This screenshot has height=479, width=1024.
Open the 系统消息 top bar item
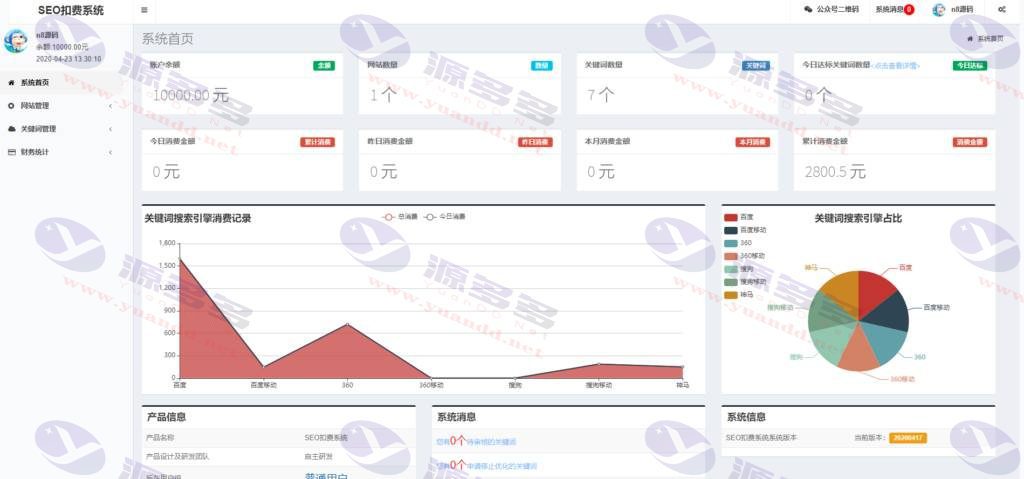coord(895,10)
